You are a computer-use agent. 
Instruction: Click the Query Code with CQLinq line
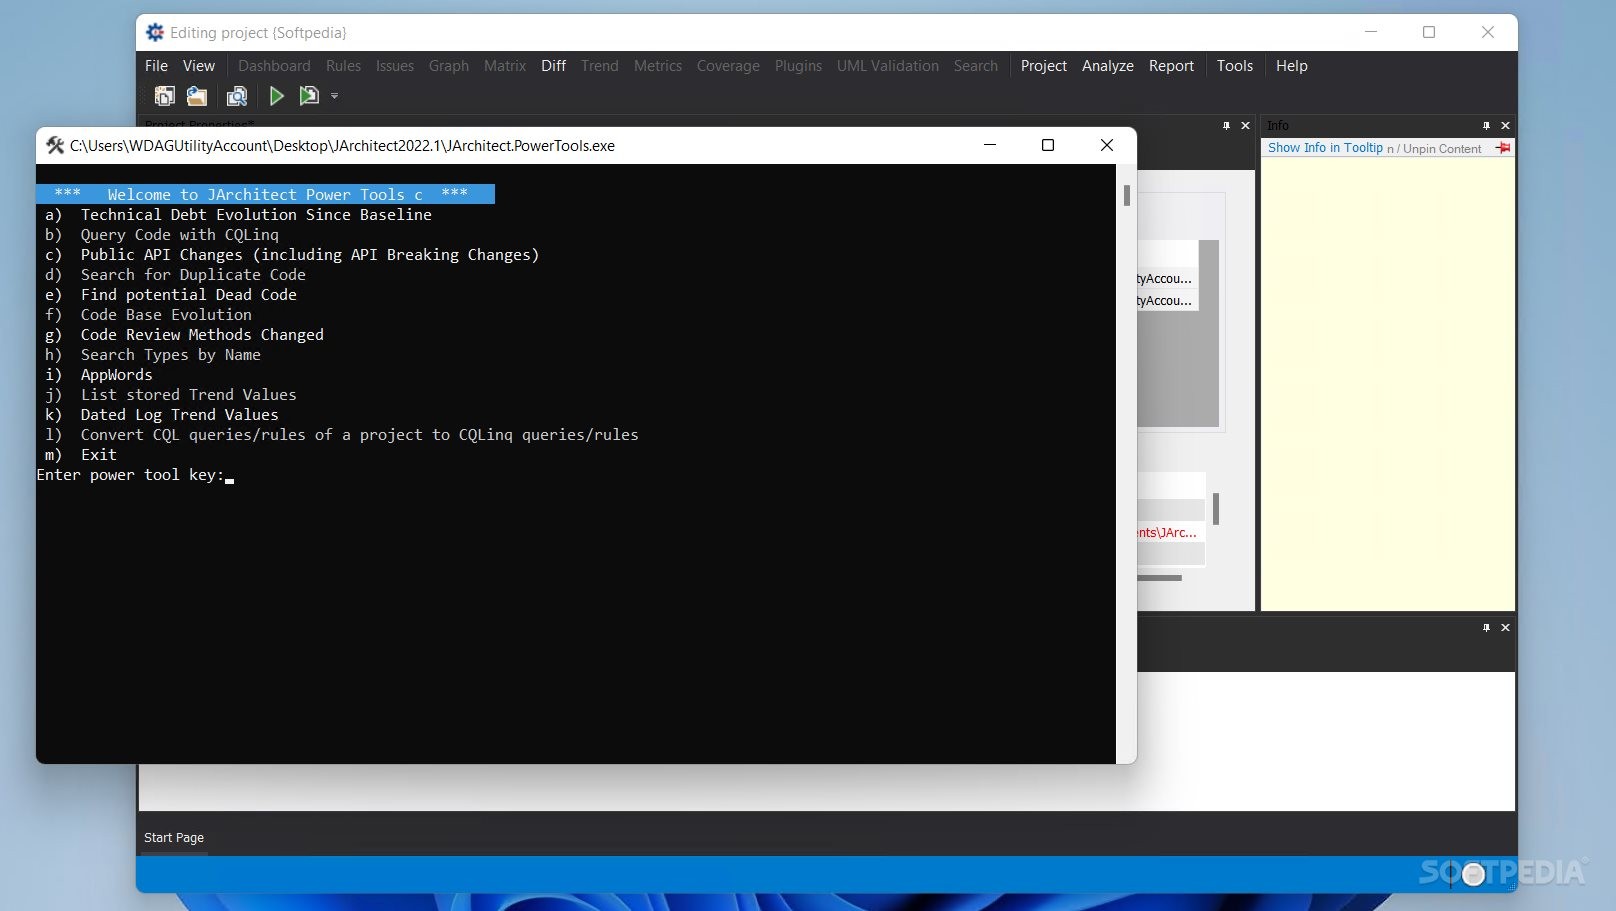162,235
